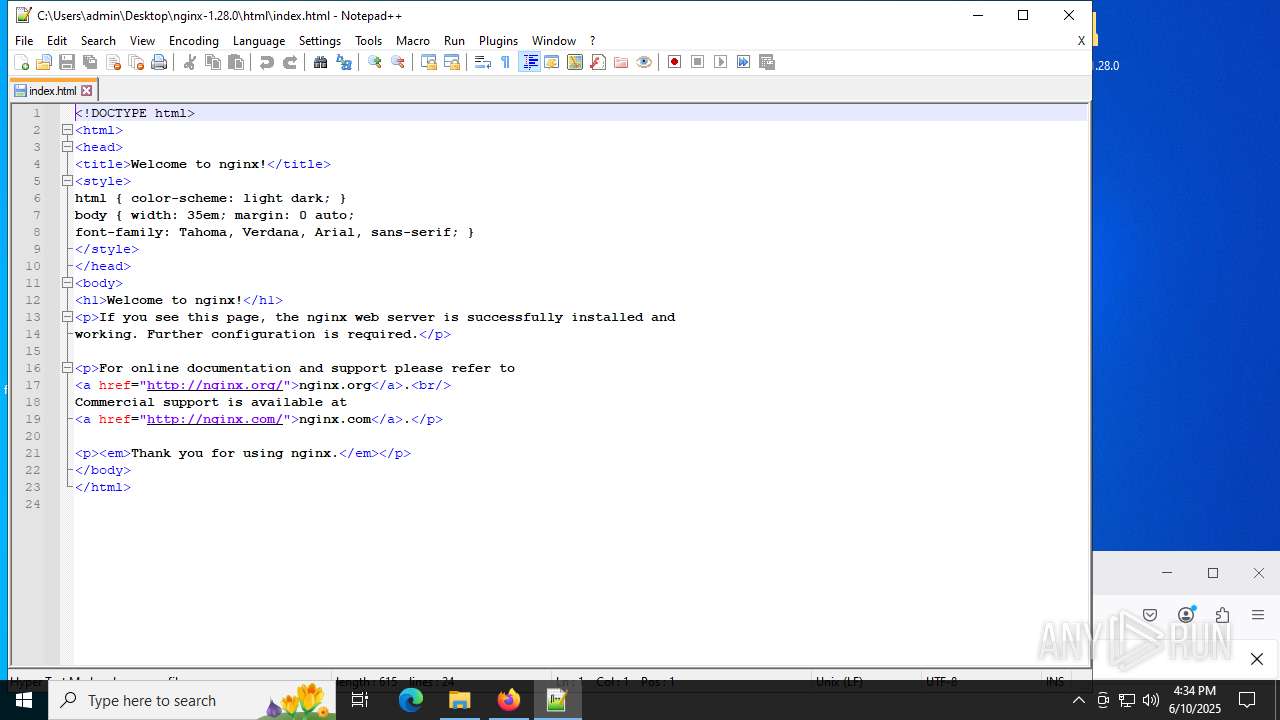Toggle Show All Characters pilcrow icon
Image resolution: width=1280 pixels, height=720 pixels.
click(x=505, y=62)
